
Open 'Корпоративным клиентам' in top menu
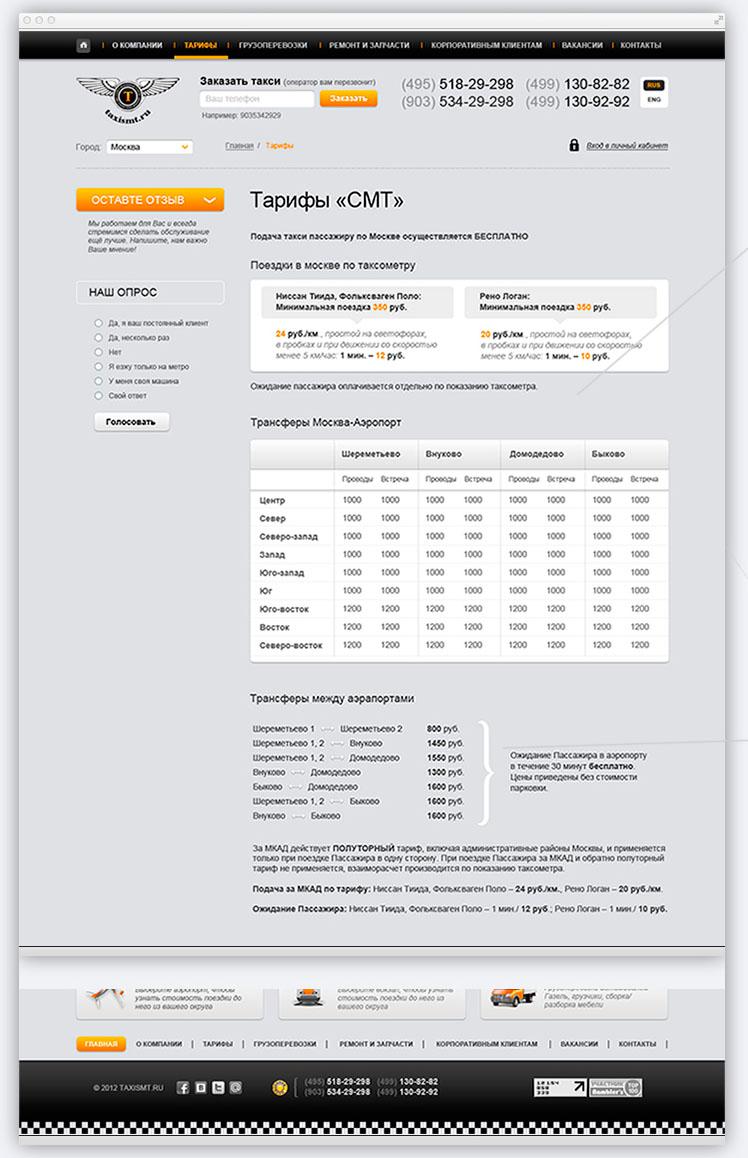(x=487, y=45)
